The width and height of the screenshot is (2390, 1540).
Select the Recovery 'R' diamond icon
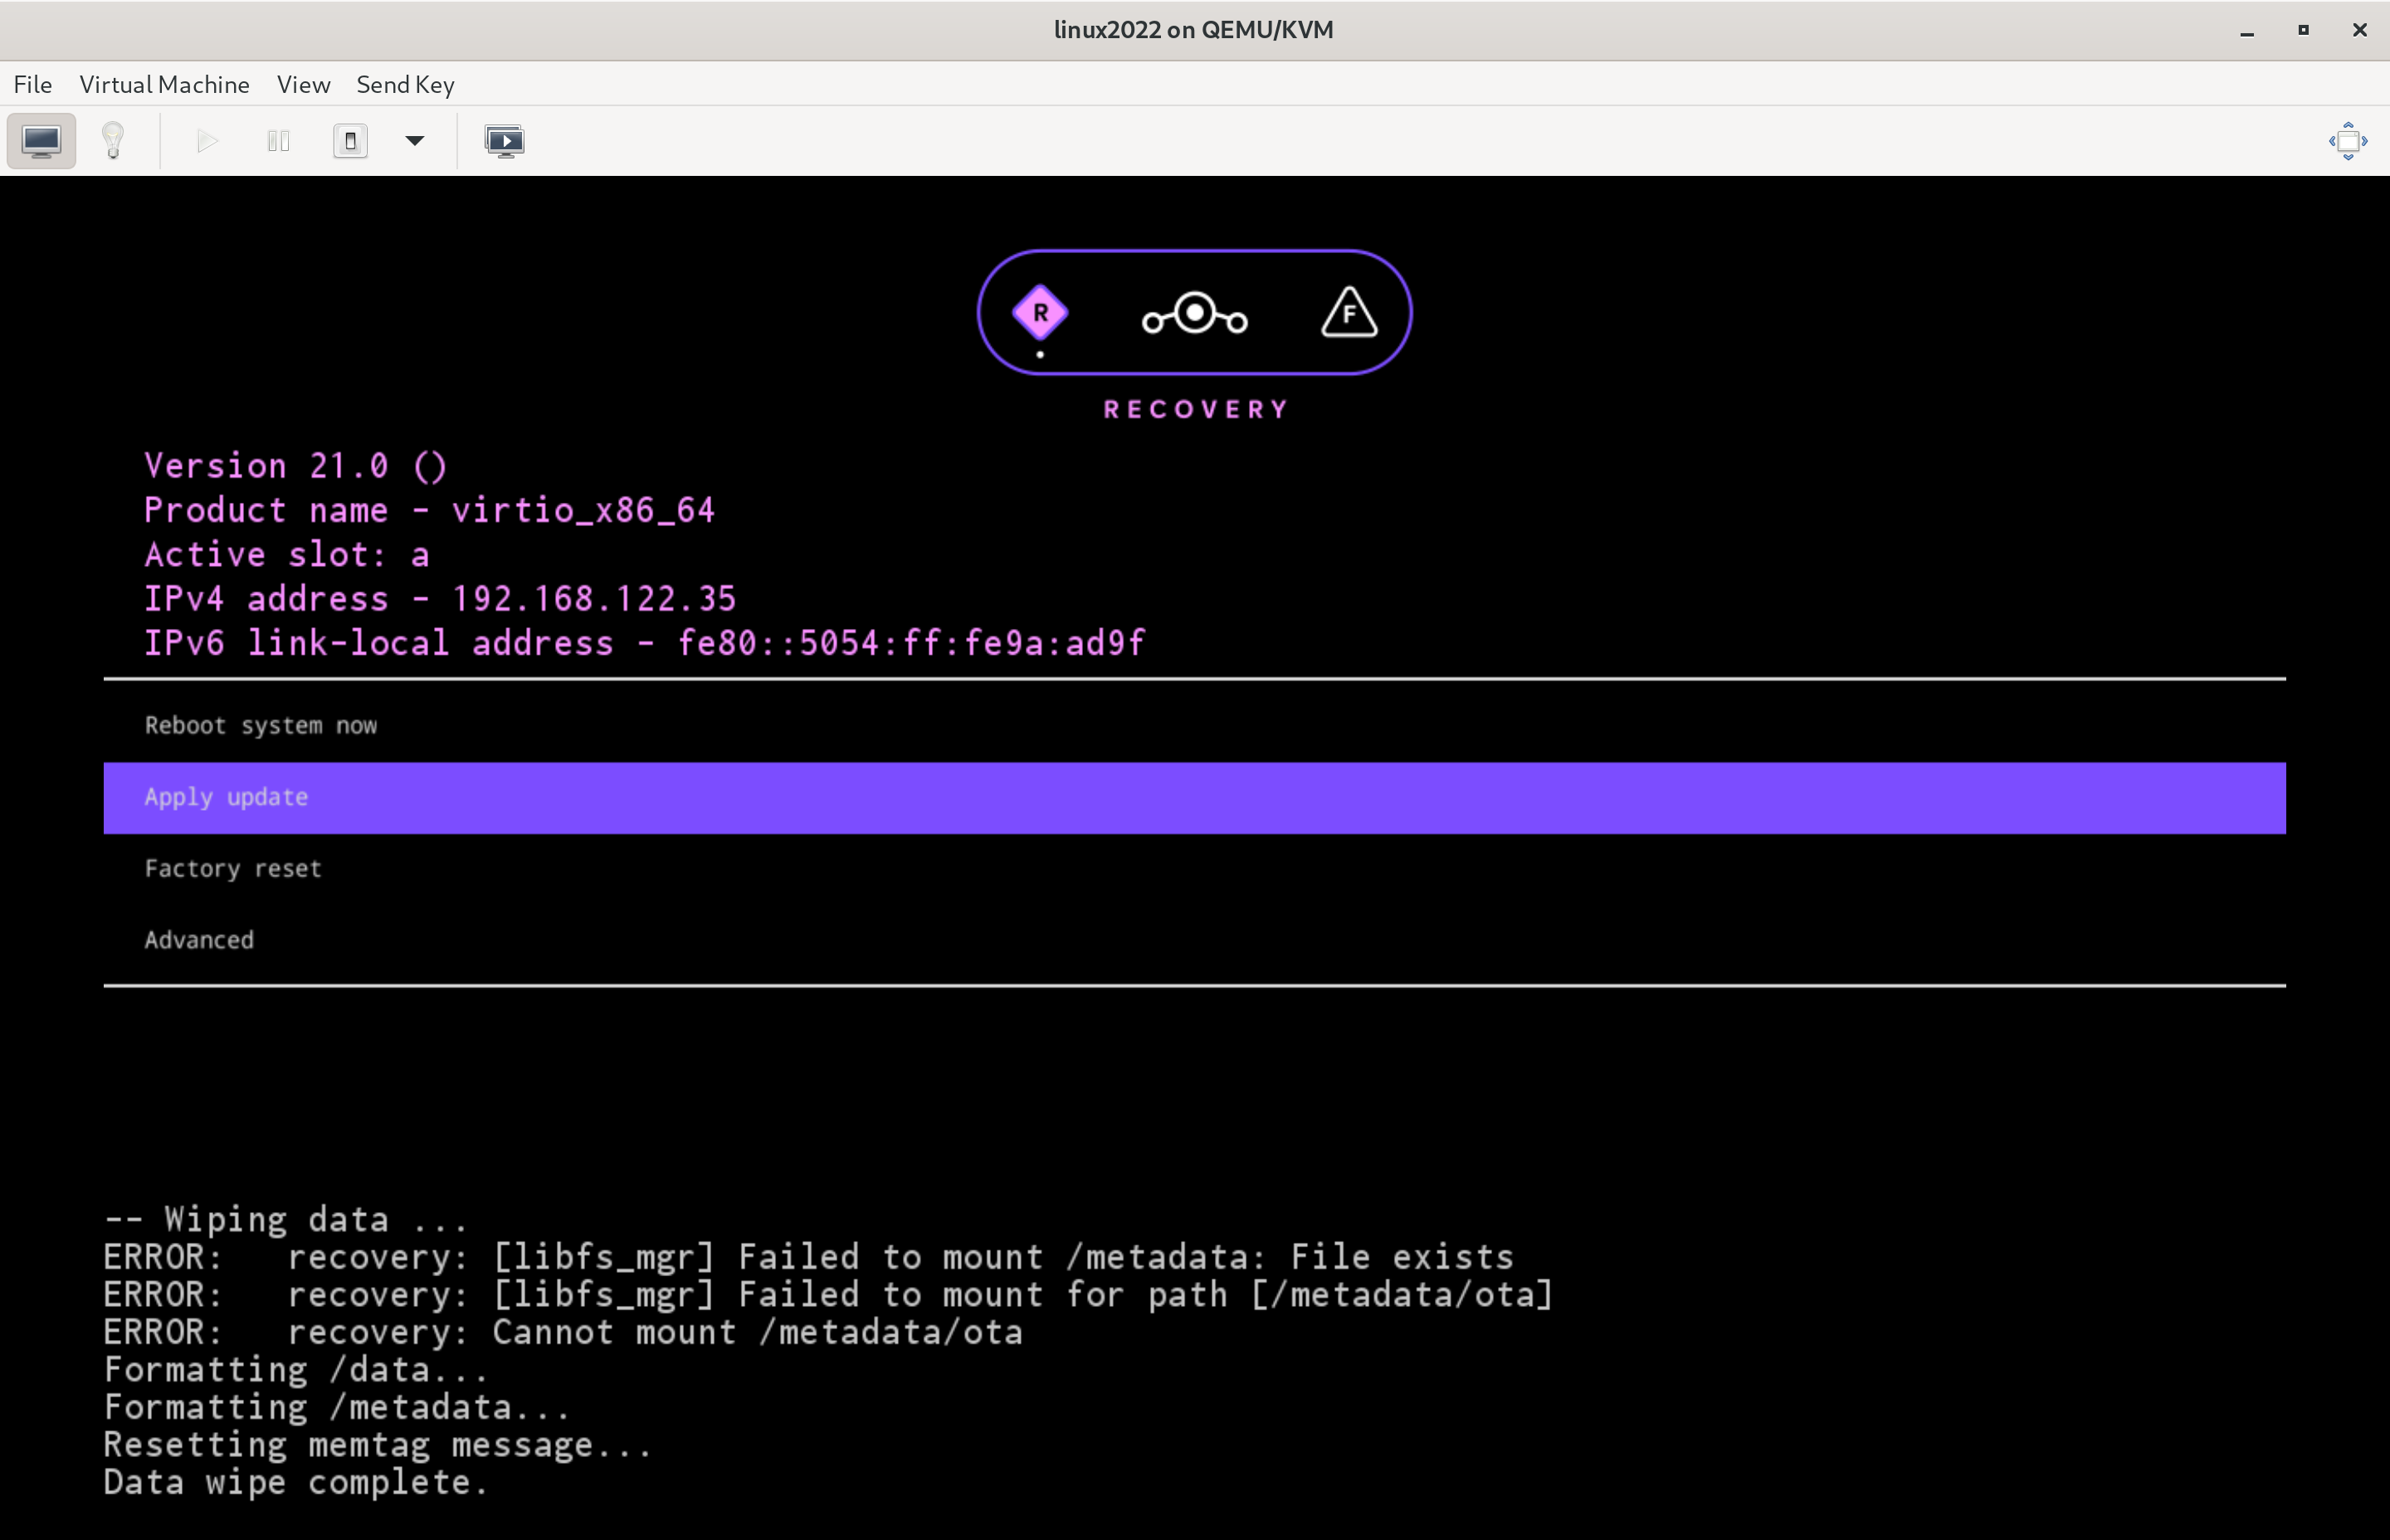tap(1040, 313)
